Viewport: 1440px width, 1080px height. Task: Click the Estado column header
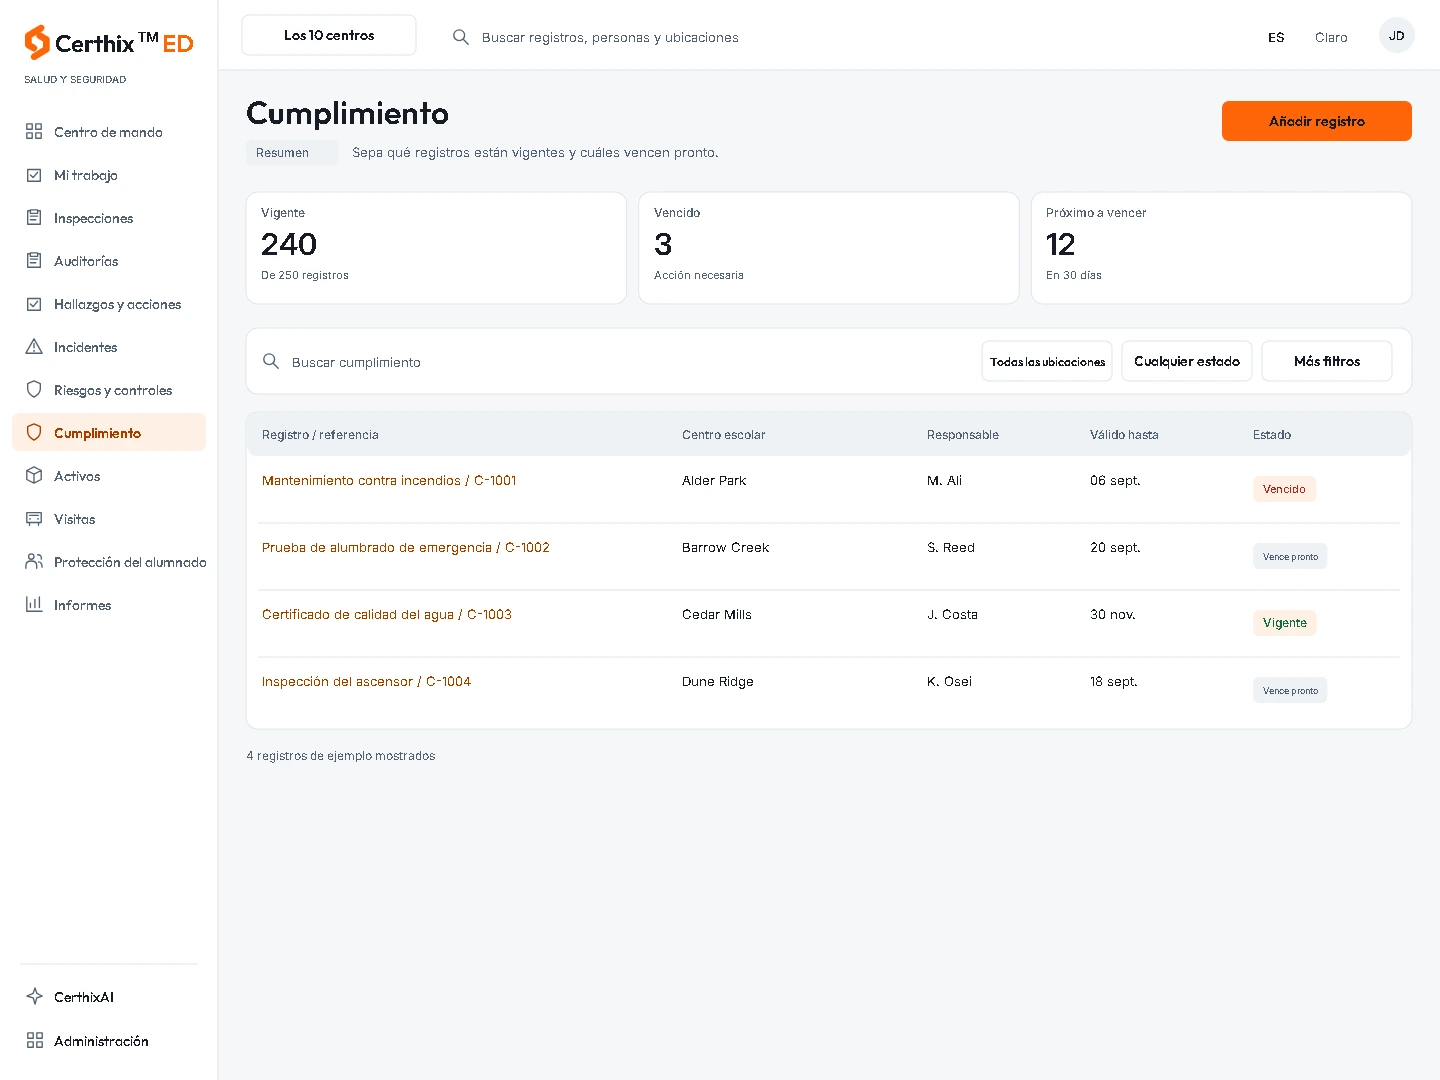[x=1272, y=435]
